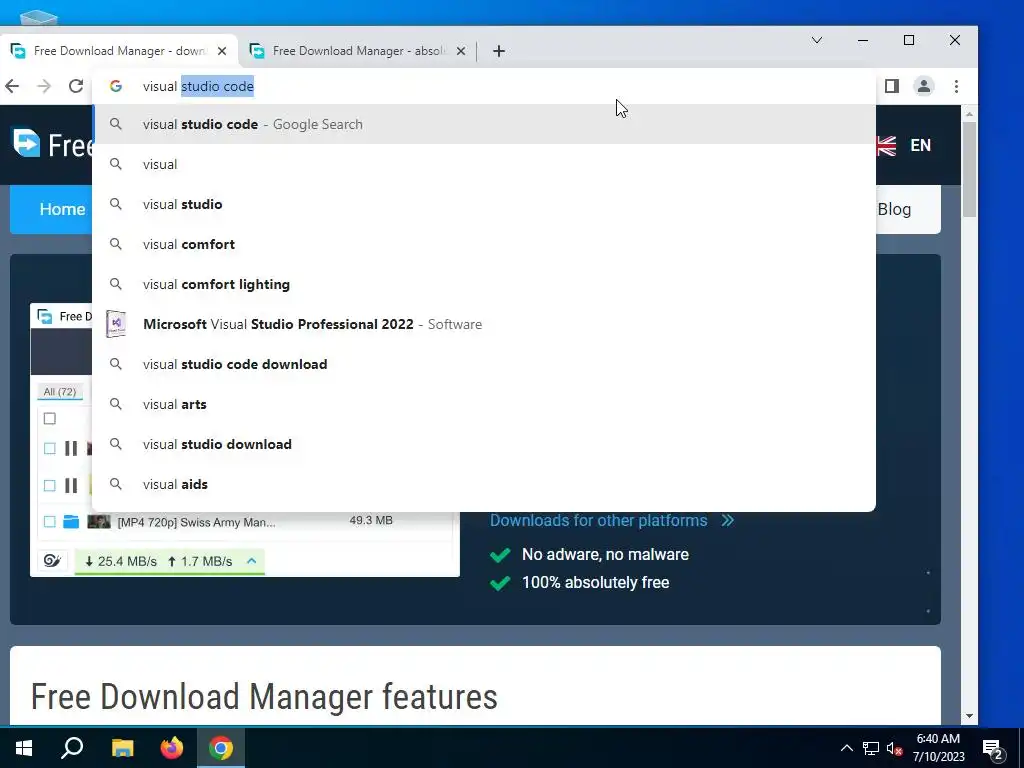Click folder icon in Swiss Army Man row

[71, 522]
